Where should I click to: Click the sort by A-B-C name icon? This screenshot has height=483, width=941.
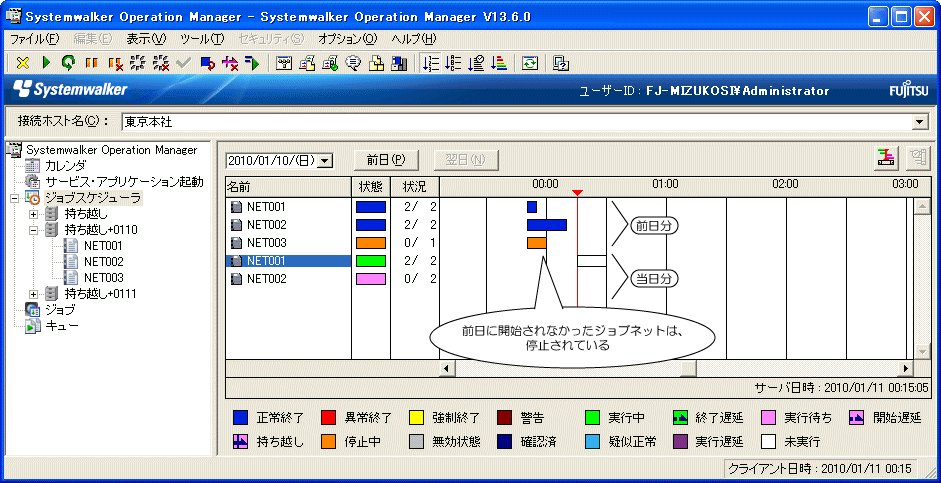pos(453,63)
